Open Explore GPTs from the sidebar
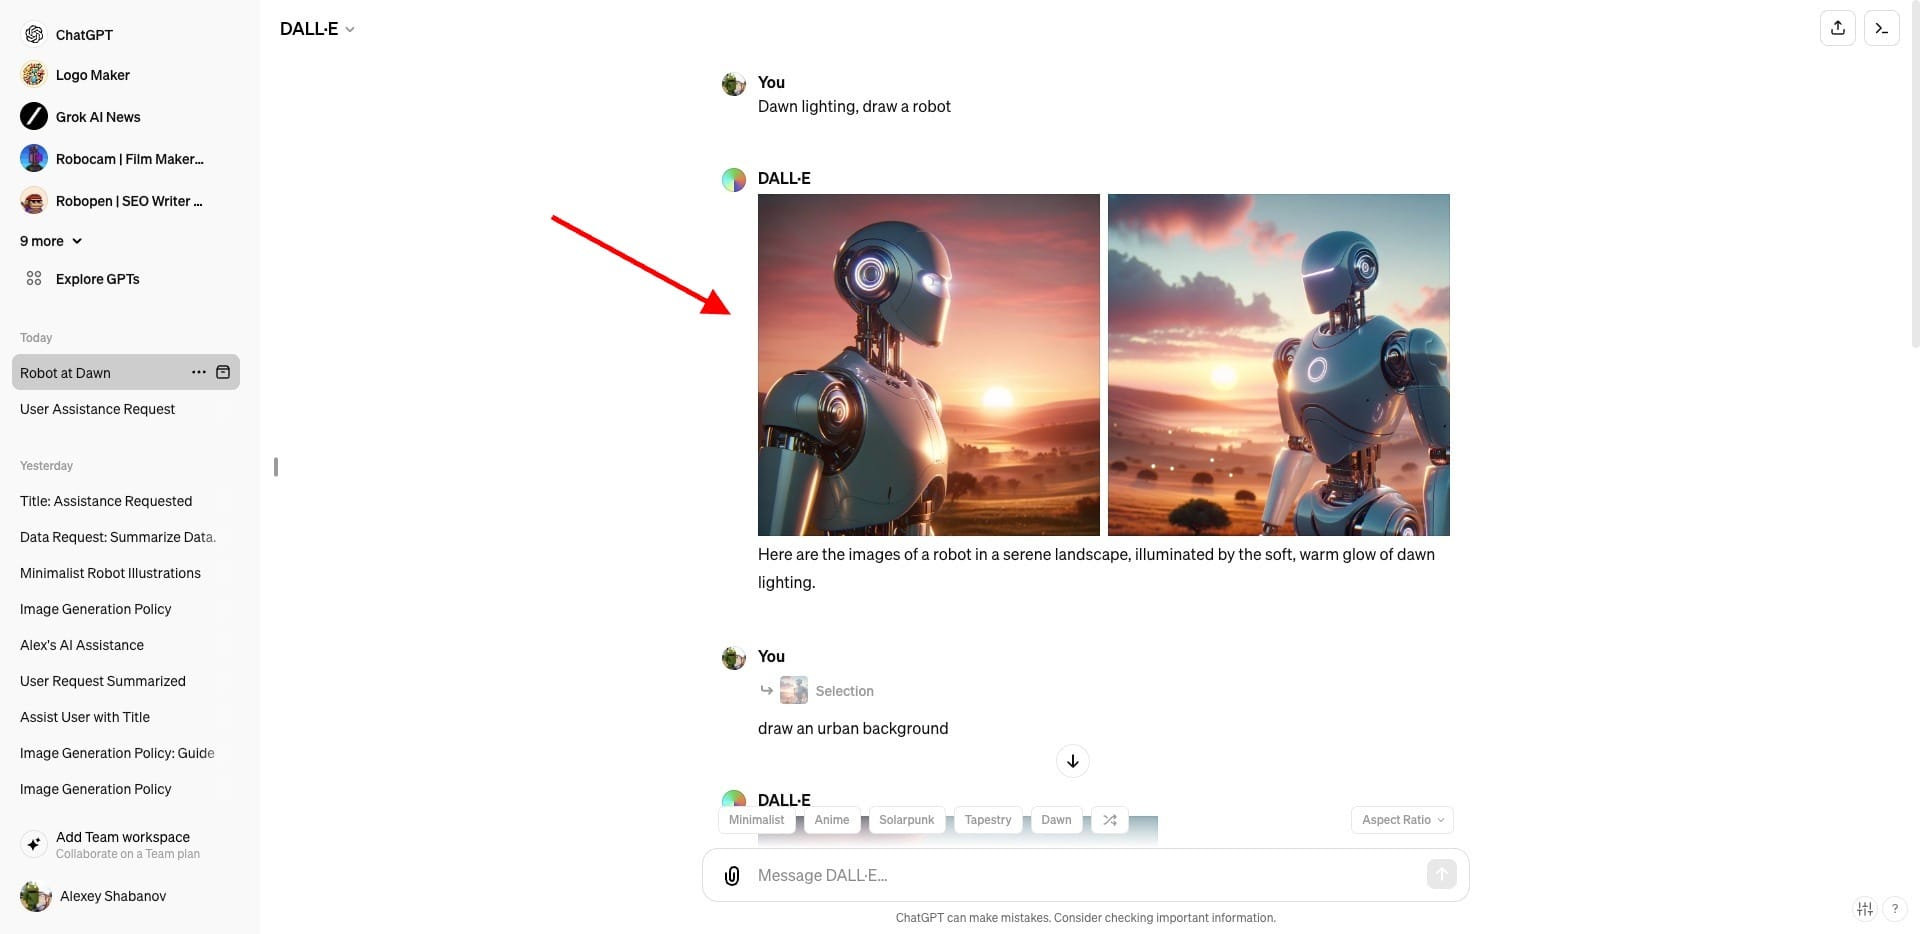 (97, 278)
